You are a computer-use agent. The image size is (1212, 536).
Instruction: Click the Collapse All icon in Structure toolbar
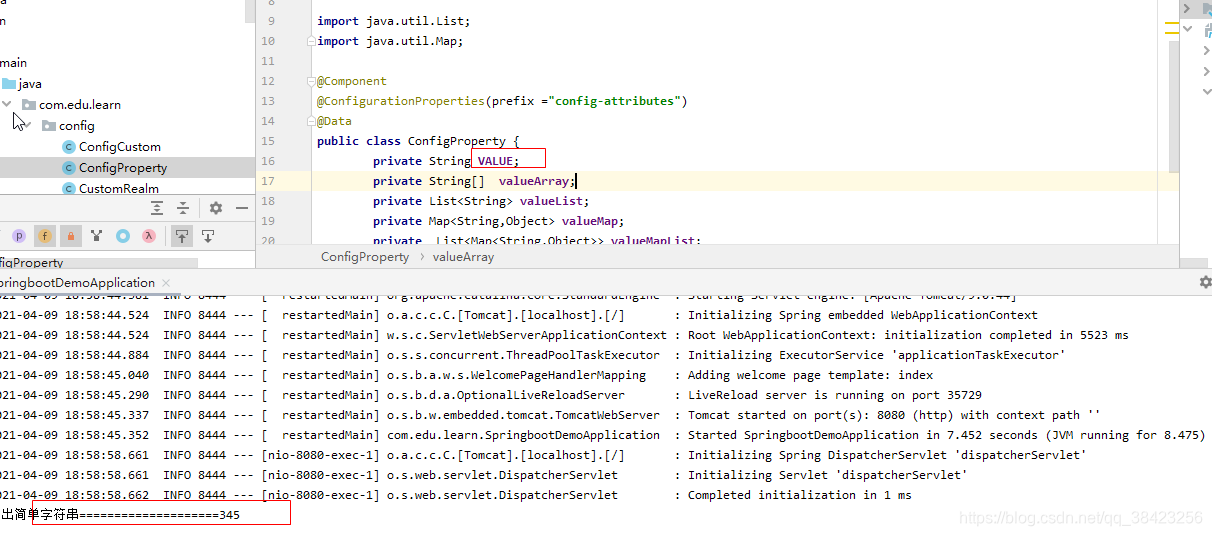tap(183, 208)
